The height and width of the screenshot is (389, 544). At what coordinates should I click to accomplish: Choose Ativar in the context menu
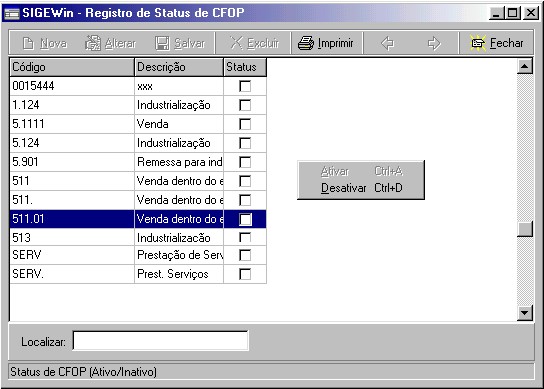pos(361,171)
